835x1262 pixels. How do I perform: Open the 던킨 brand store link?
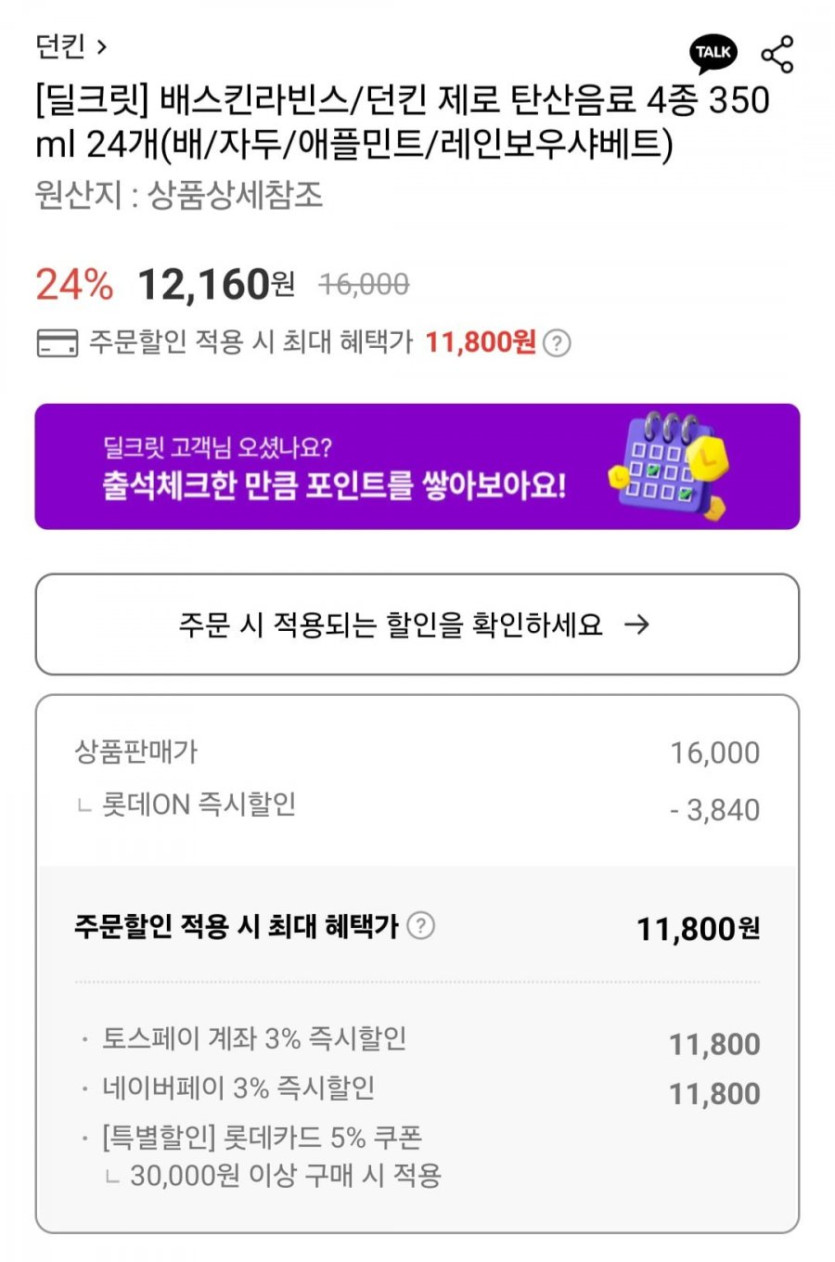pos(60,46)
